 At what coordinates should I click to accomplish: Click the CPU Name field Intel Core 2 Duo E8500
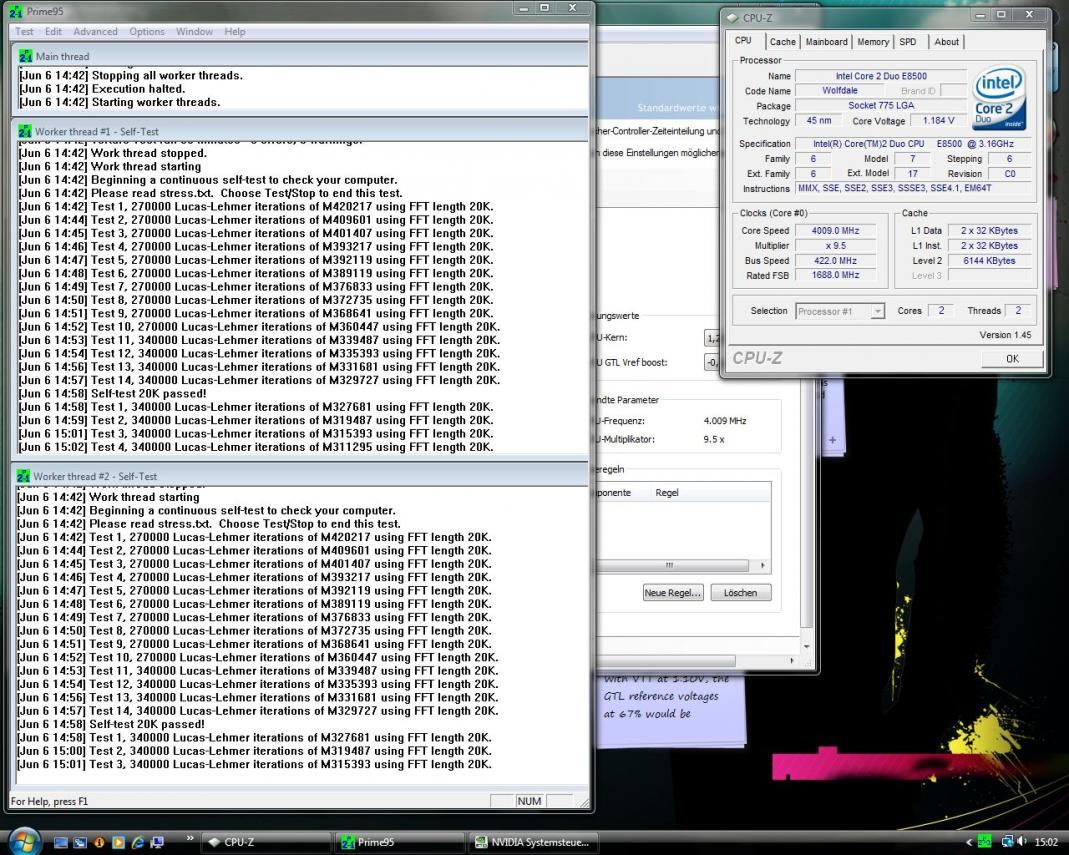(881, 76)
